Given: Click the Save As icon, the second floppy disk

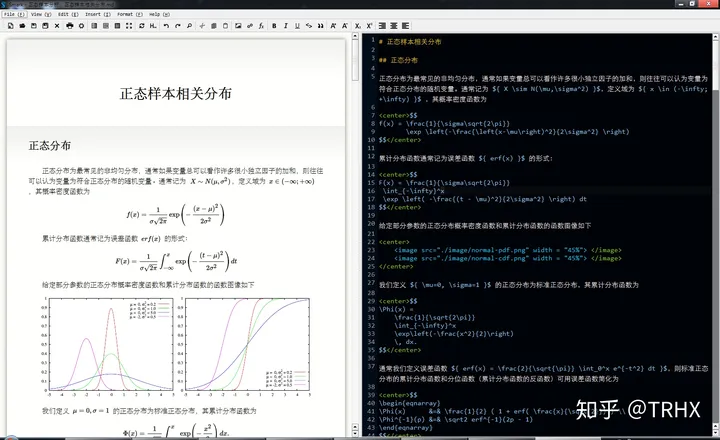Looking at the screenshot, I should click(45, 26).
